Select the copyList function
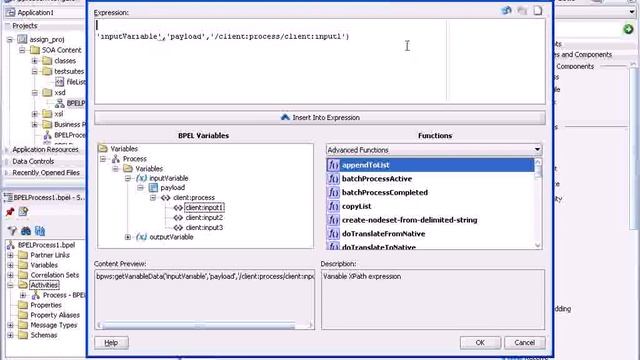Viewport: 640px width, 360px height. (356, 207)
